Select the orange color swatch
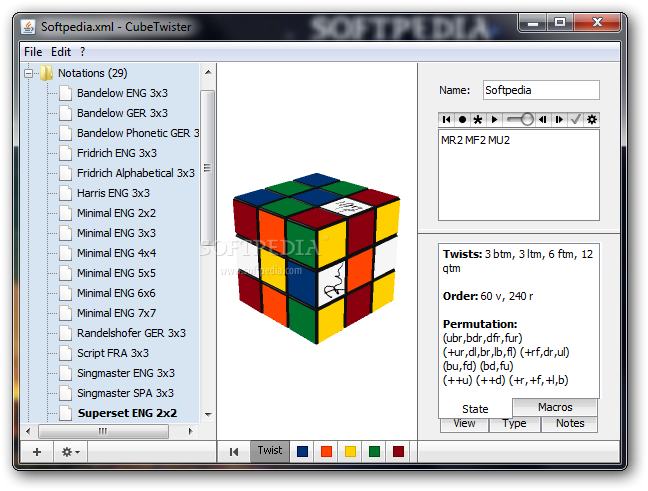This screenshot has width=648, height=491. (326, 451)
